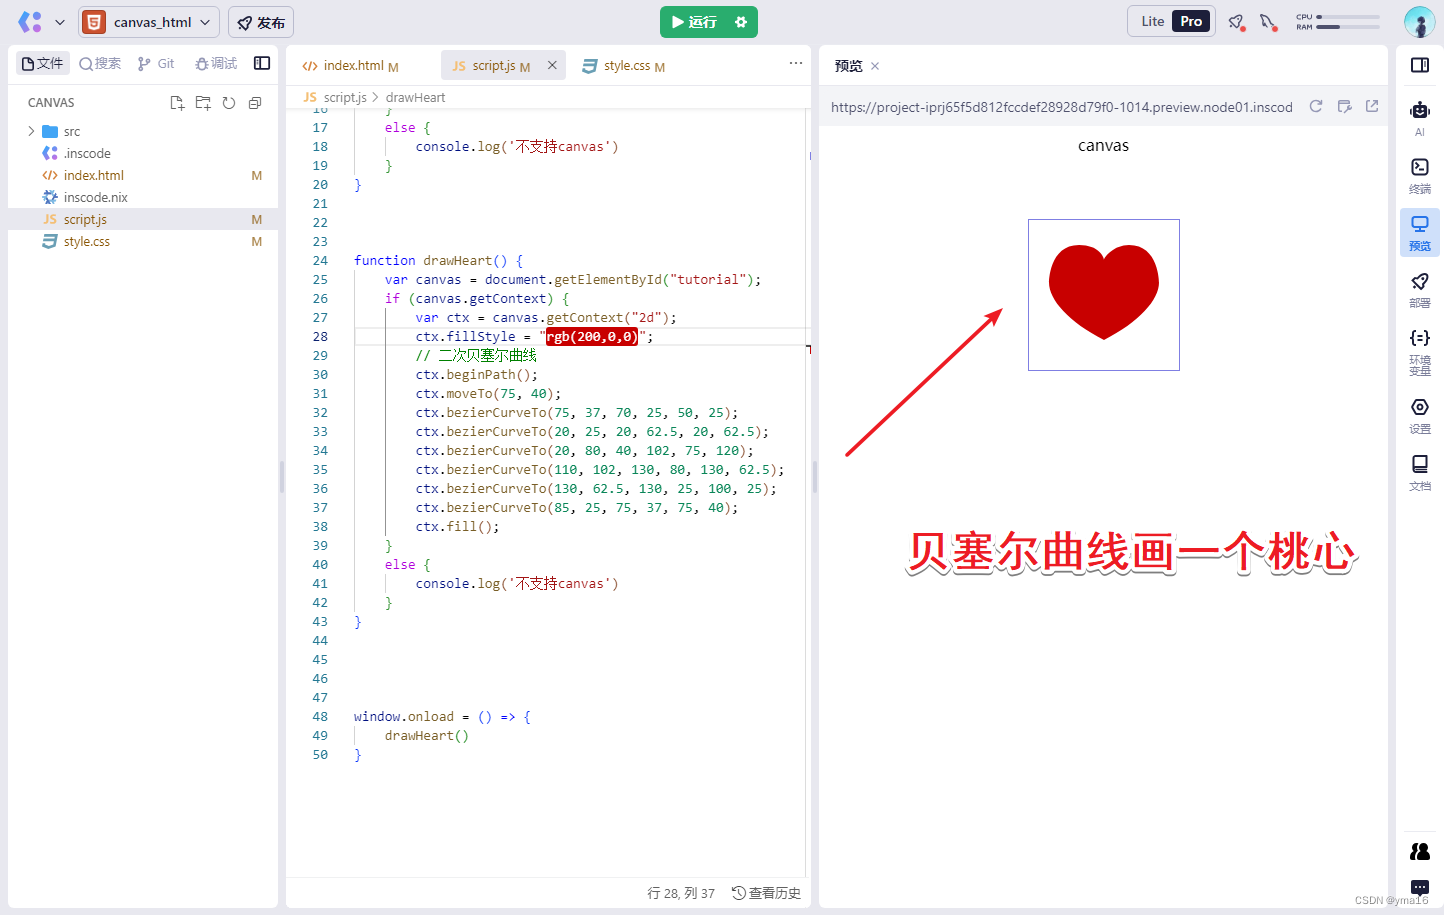
Task: Open the 设置 settings panel
Action: coord(1420,416)
